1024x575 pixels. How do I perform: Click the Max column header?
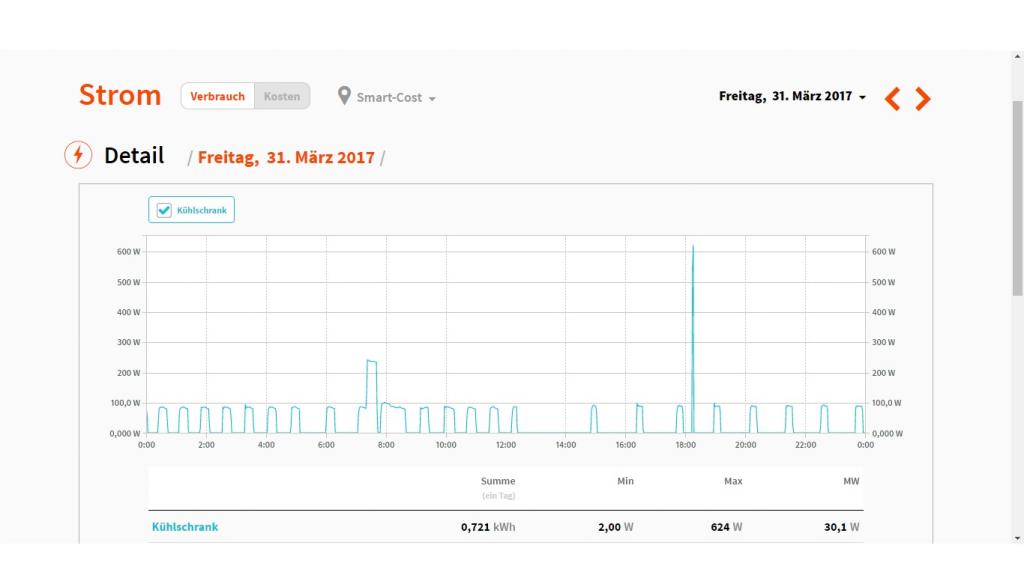click(733, 481)
